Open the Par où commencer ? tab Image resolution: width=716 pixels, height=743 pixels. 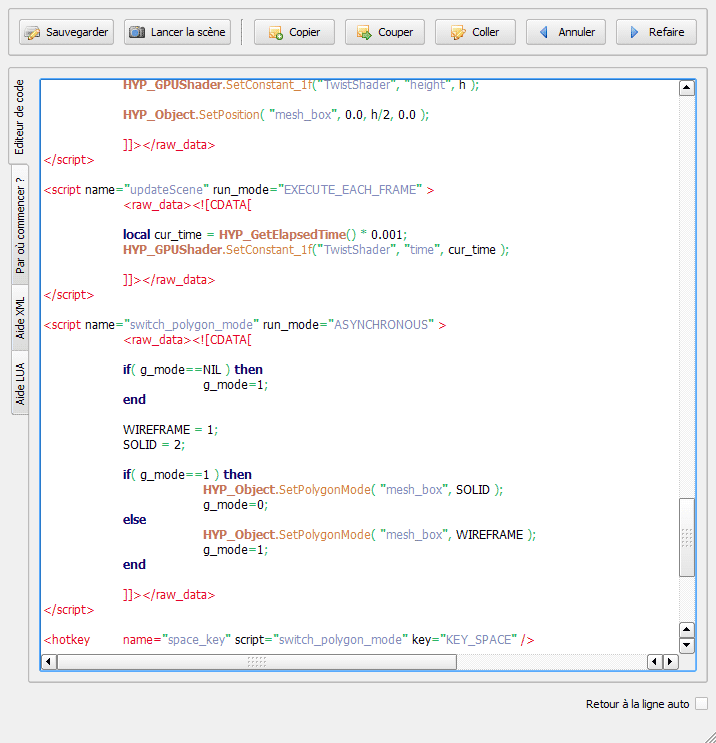(x=20, y=225)
